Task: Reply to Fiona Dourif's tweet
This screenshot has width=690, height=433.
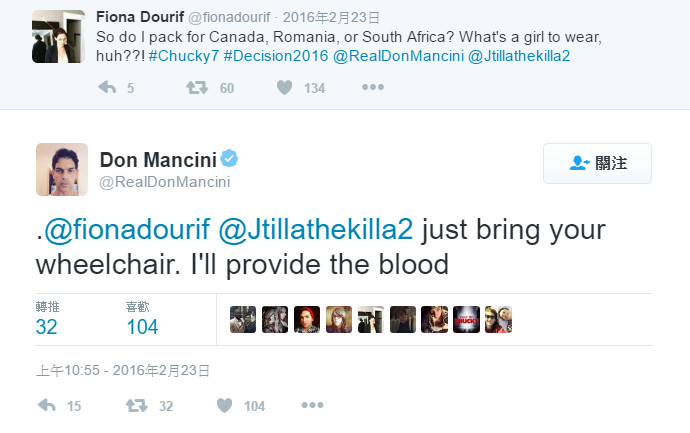Action: coord(107,88)
